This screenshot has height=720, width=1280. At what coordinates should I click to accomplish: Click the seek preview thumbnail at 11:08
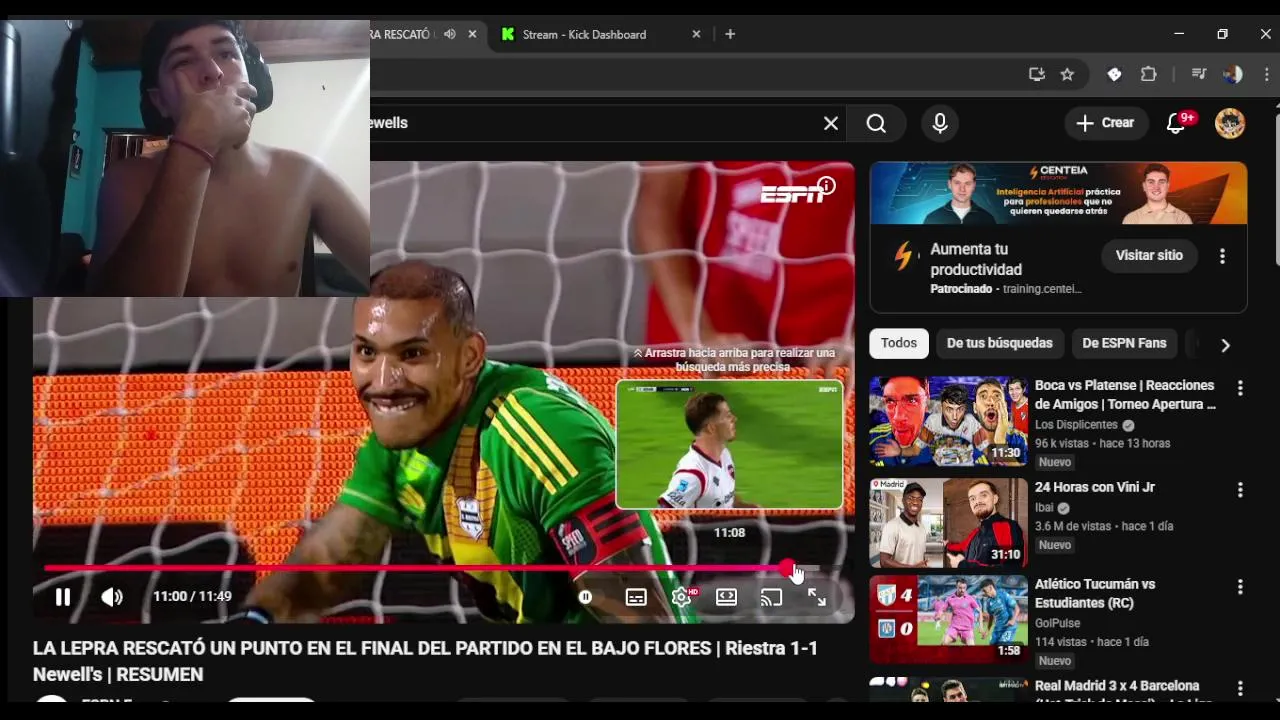[x=729, y=445]
